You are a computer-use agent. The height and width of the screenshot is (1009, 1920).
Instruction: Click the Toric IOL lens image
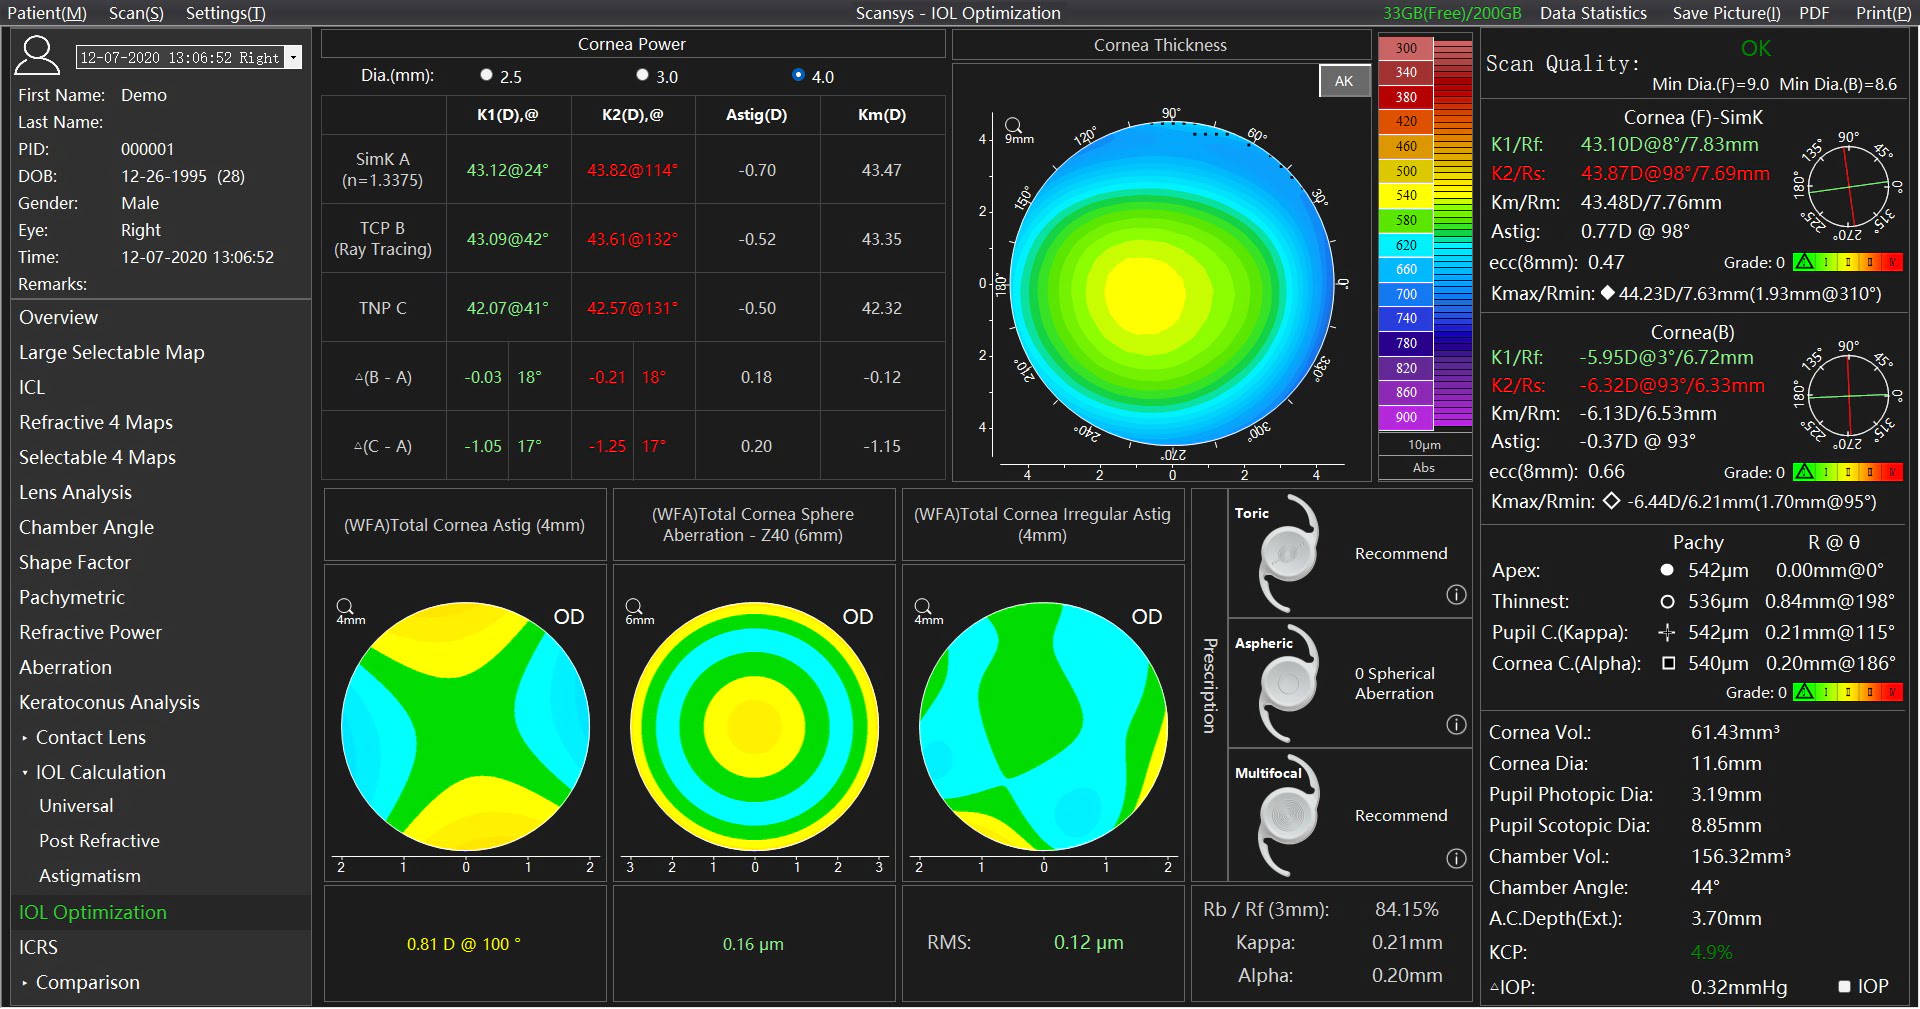tap(1287, 553)
